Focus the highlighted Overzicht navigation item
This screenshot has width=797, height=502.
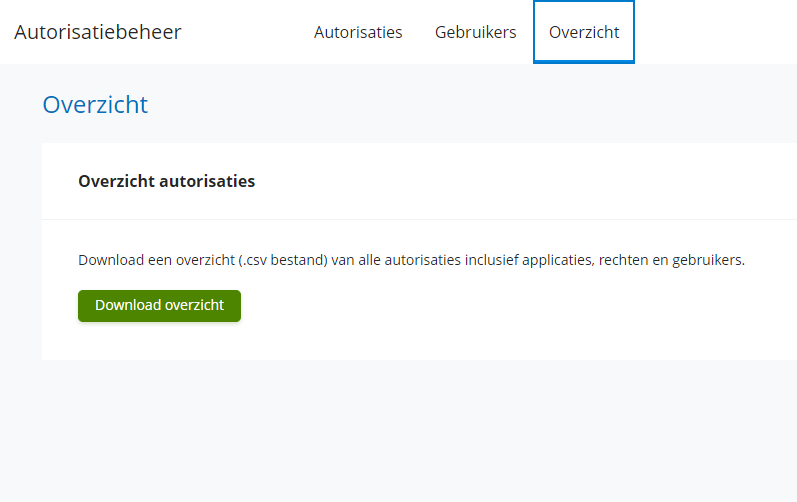coord(584,32)
